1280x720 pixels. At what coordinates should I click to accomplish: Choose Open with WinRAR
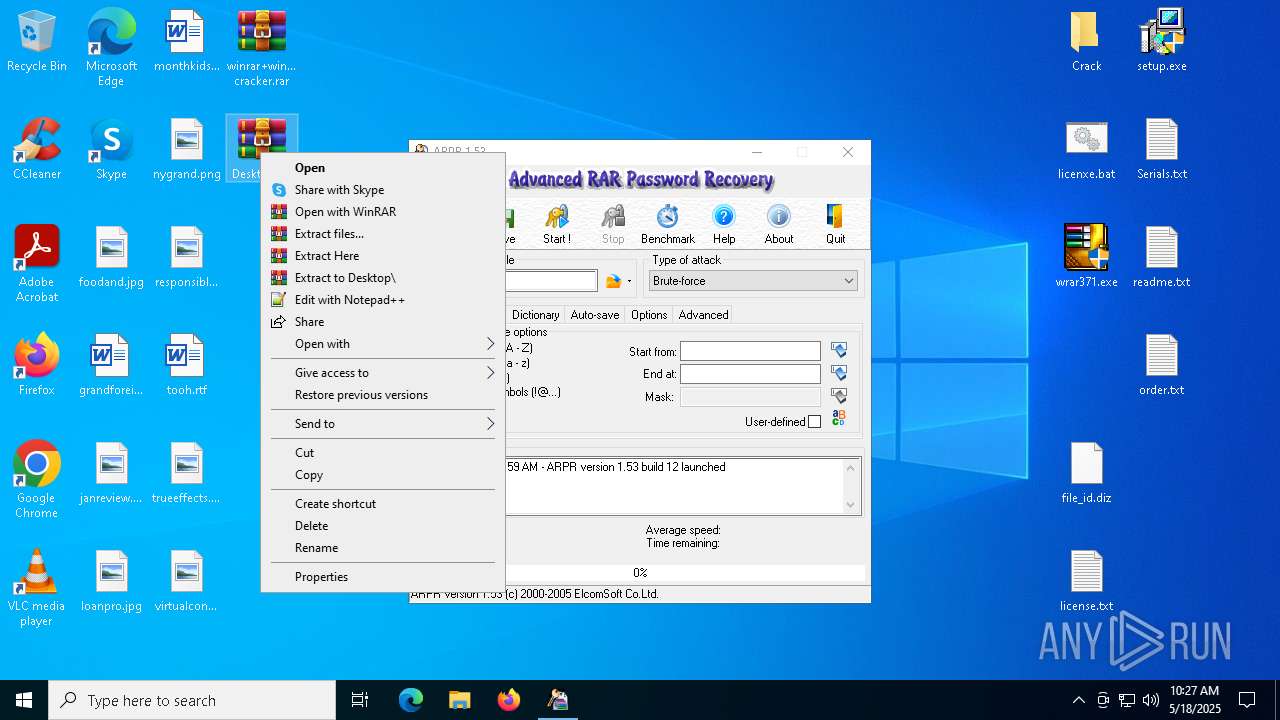[x=383, y=212]
